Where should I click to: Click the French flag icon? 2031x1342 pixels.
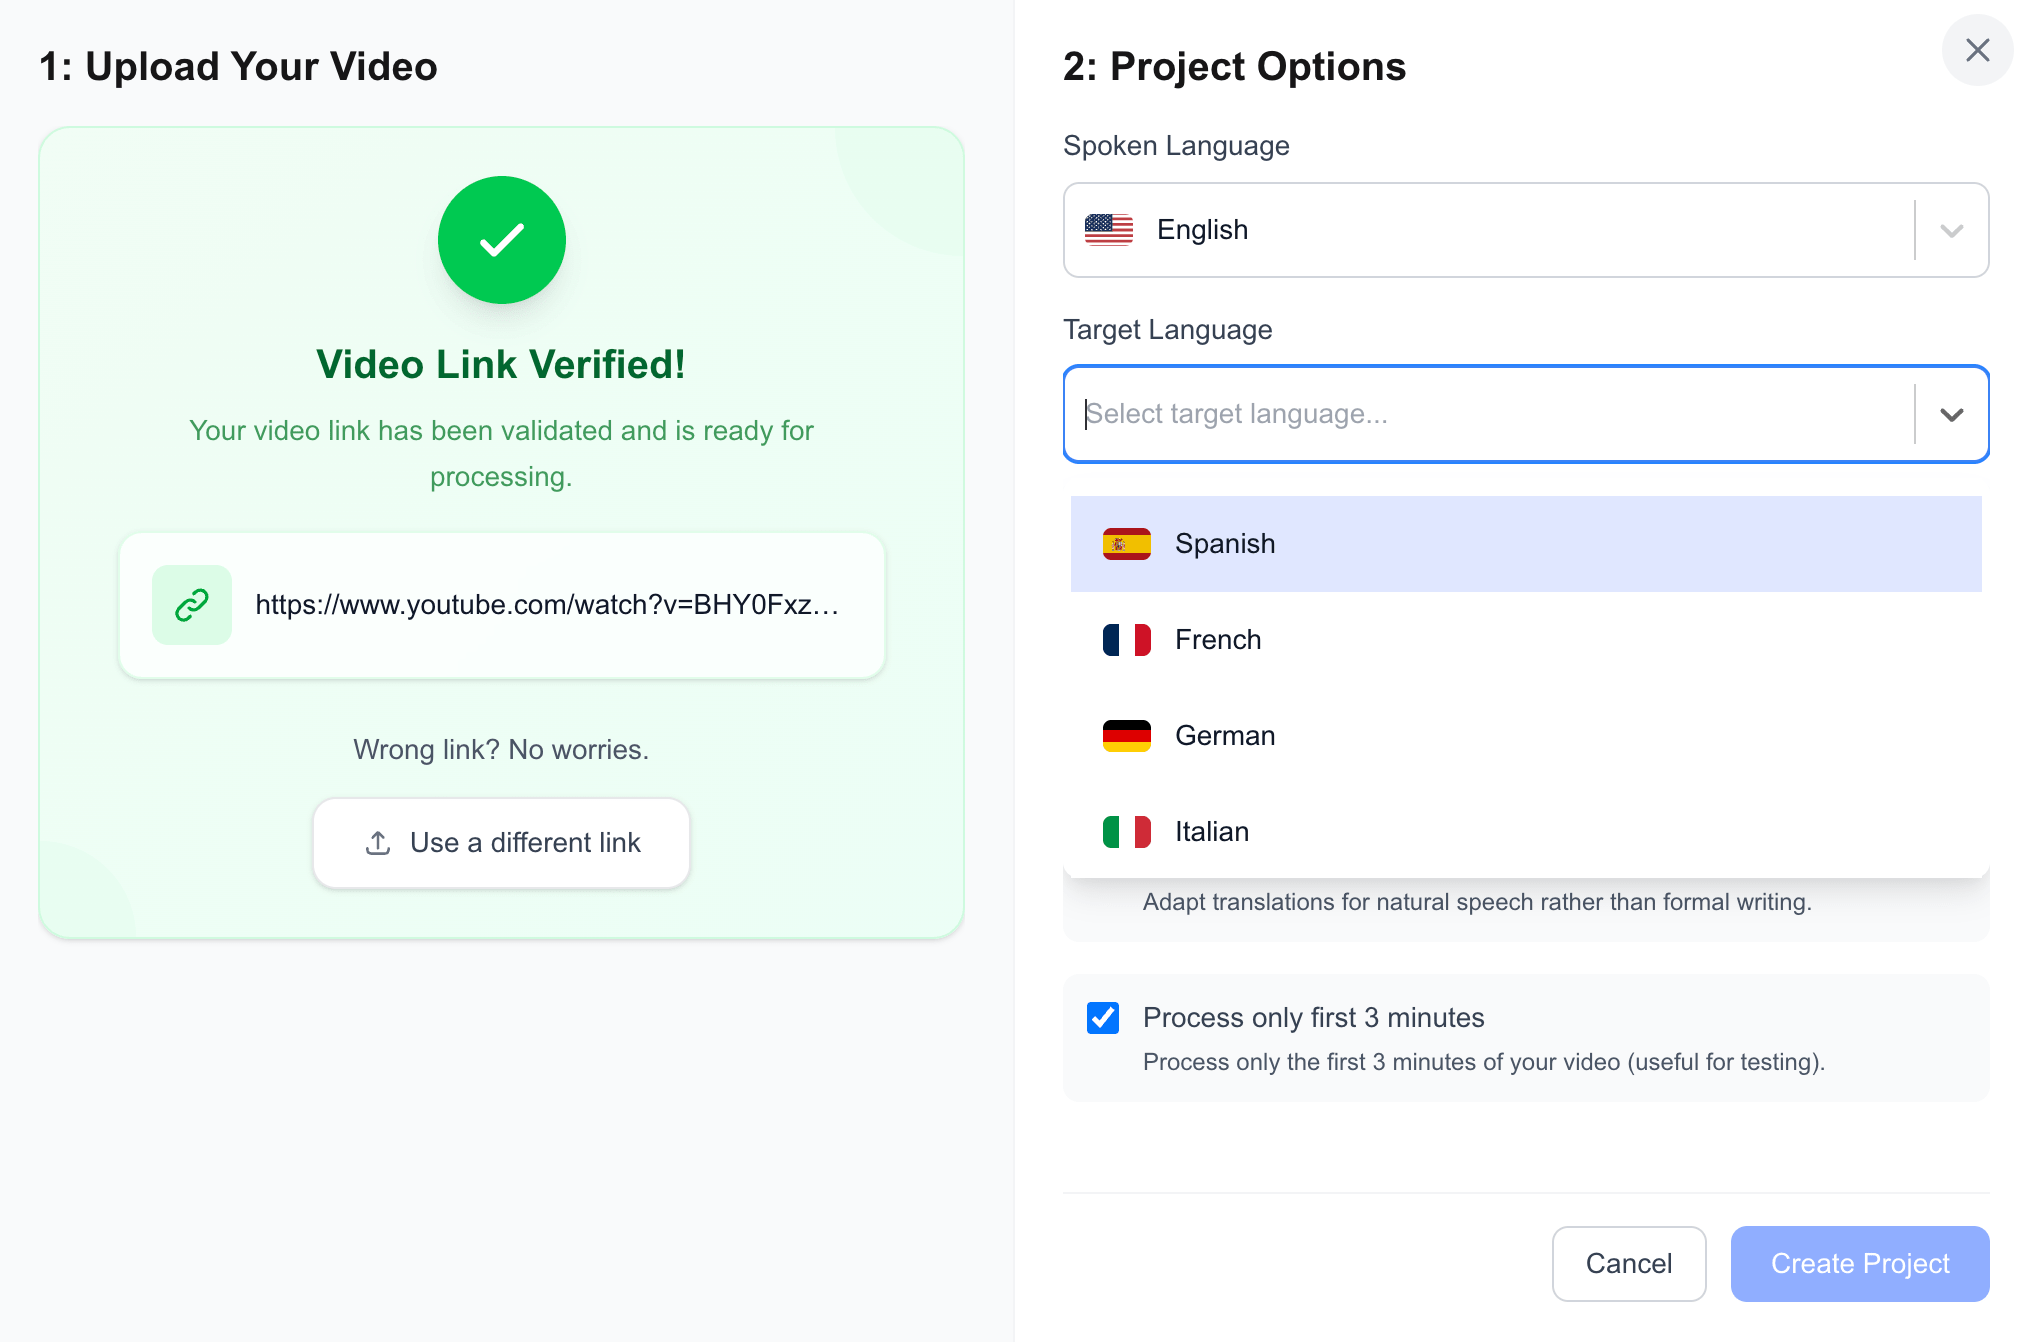click(1126, 639)
